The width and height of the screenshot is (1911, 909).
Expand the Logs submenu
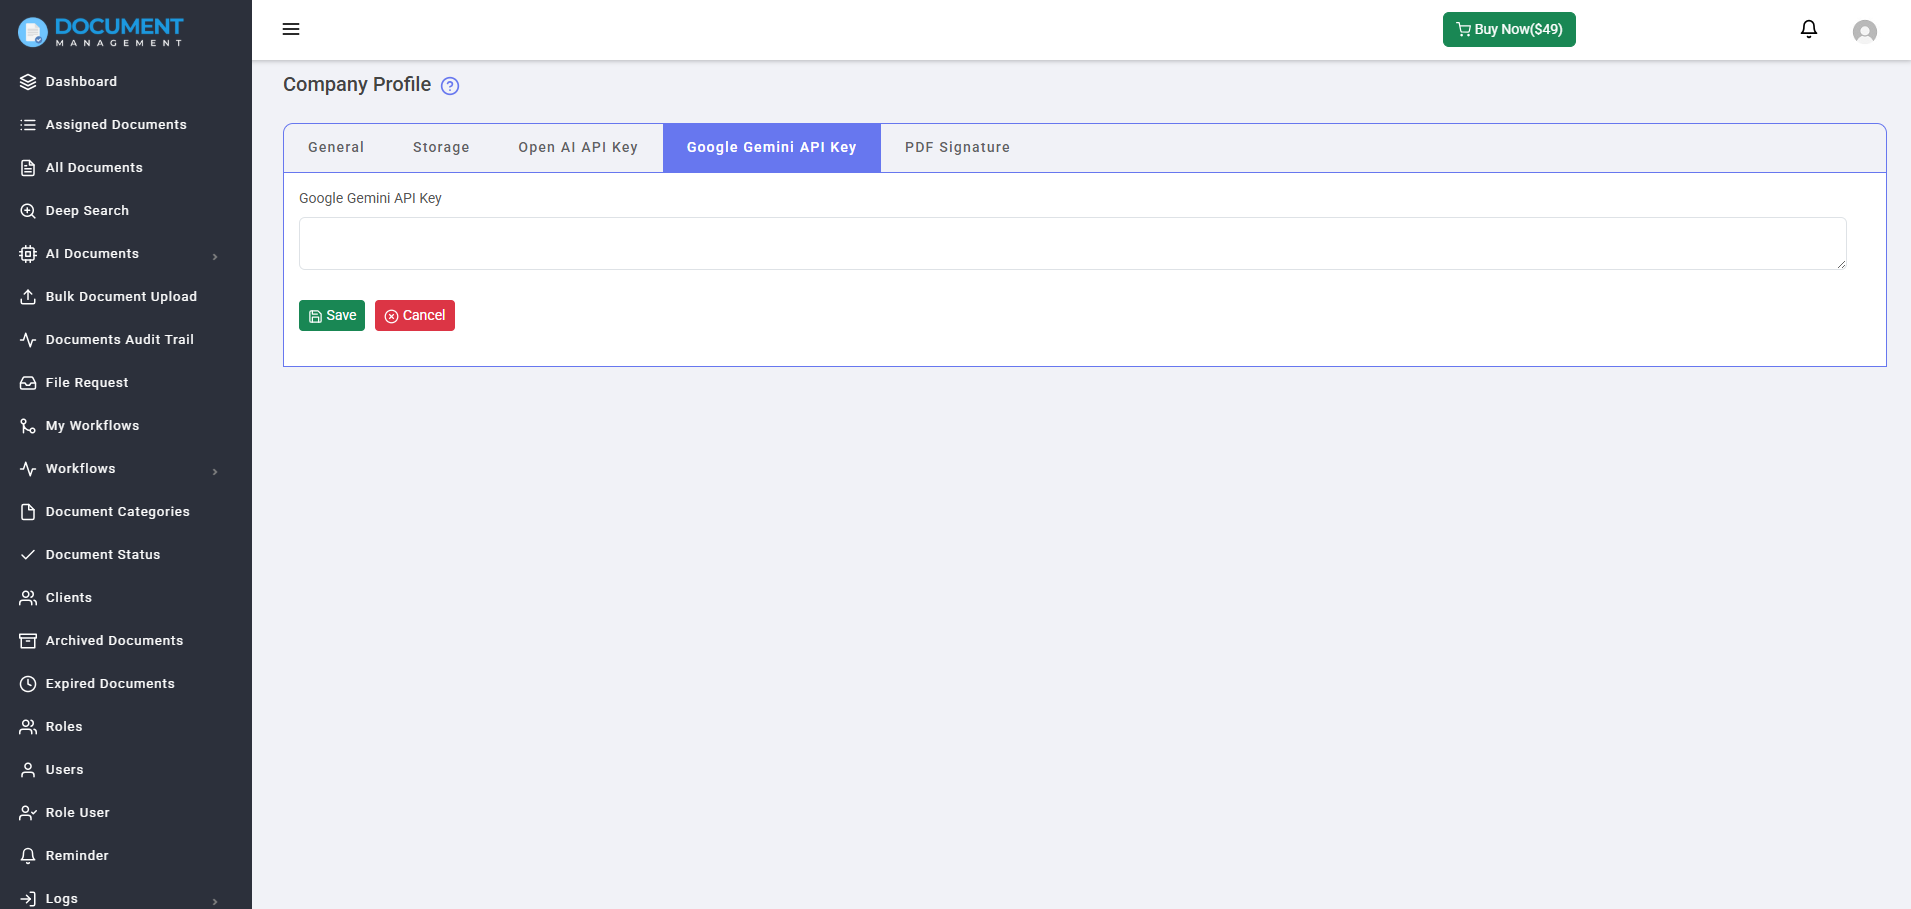coord(214,900)
